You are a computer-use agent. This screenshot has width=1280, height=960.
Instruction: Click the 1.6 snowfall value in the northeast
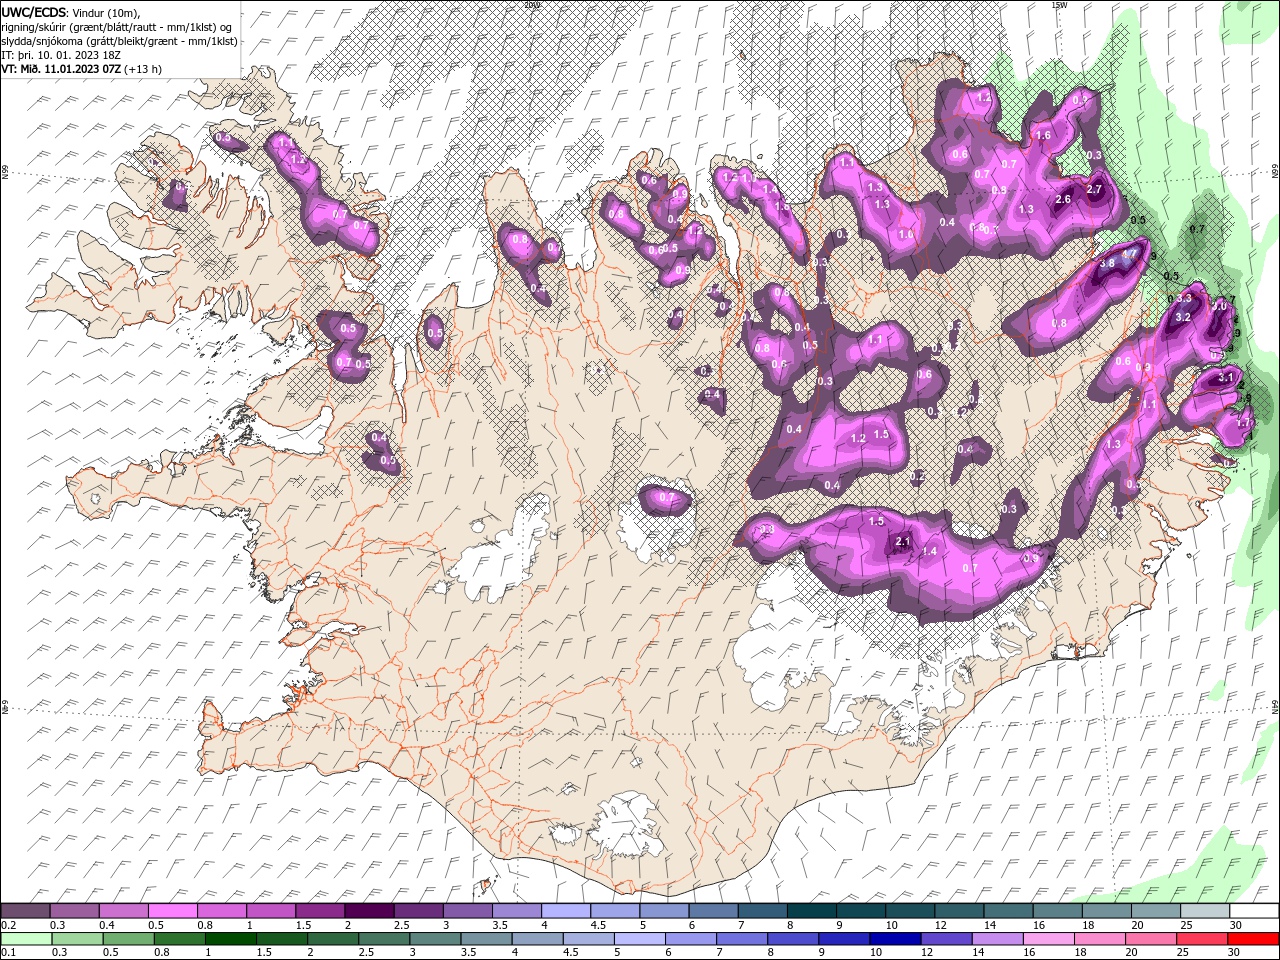click(1043, 136)
